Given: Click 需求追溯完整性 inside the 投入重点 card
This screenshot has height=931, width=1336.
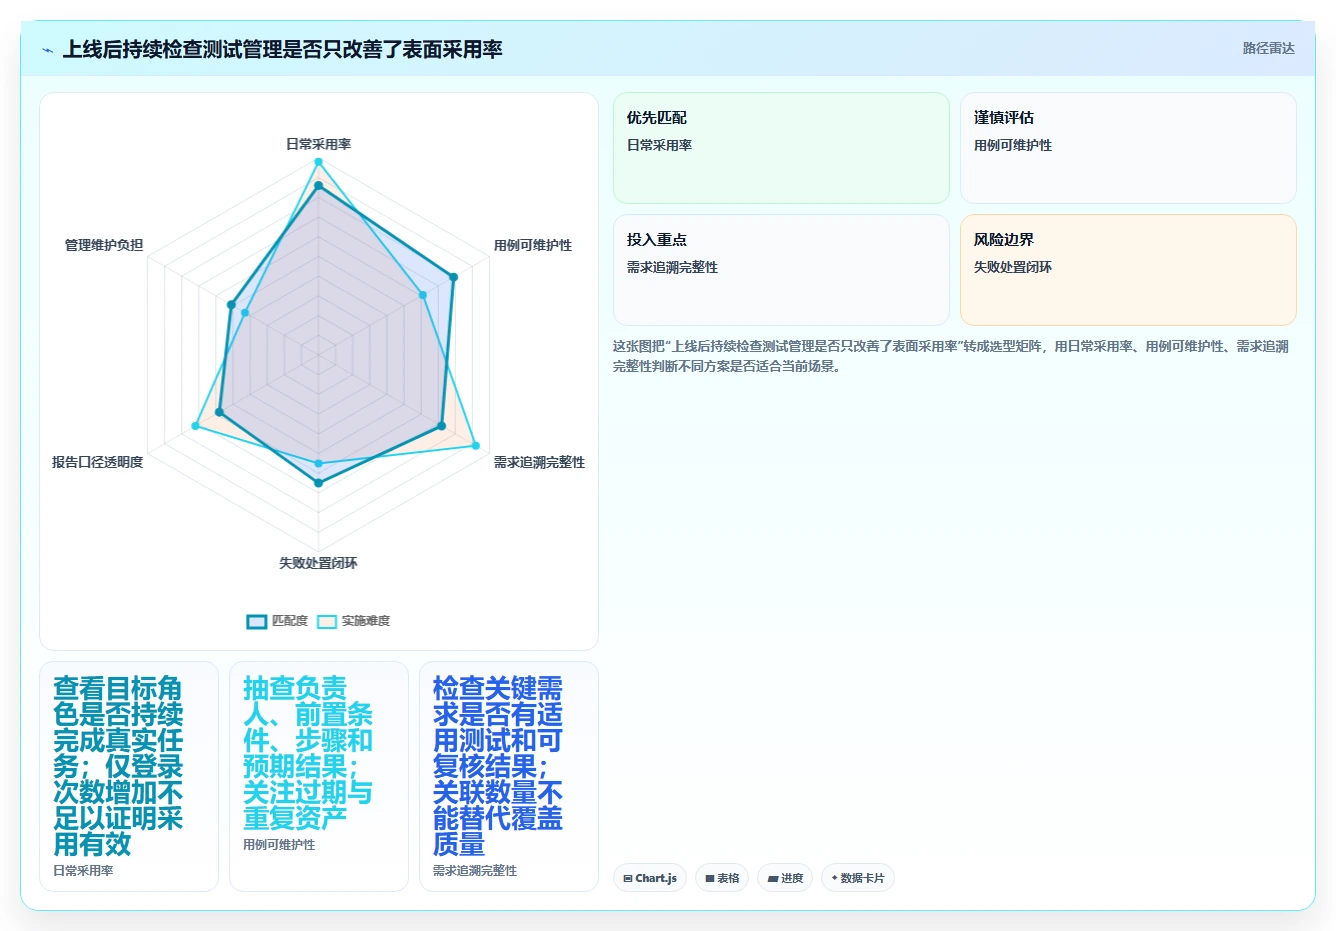Looking at the screenshot, I should coord(672,267).
